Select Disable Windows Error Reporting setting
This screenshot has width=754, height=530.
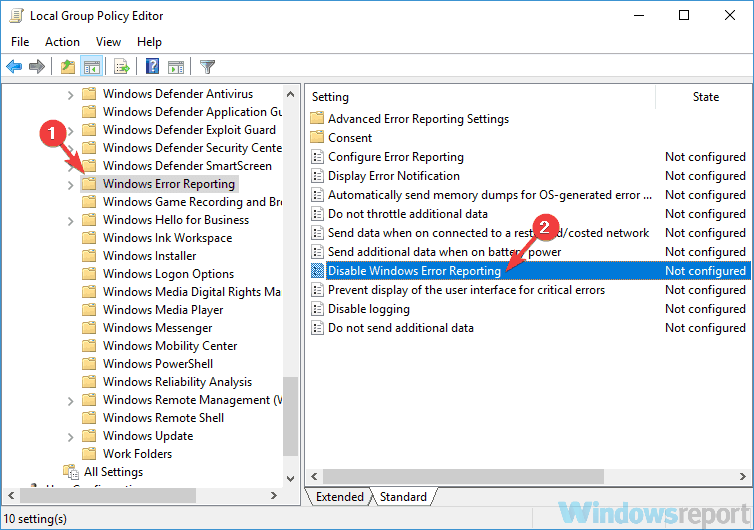[414, 271]
